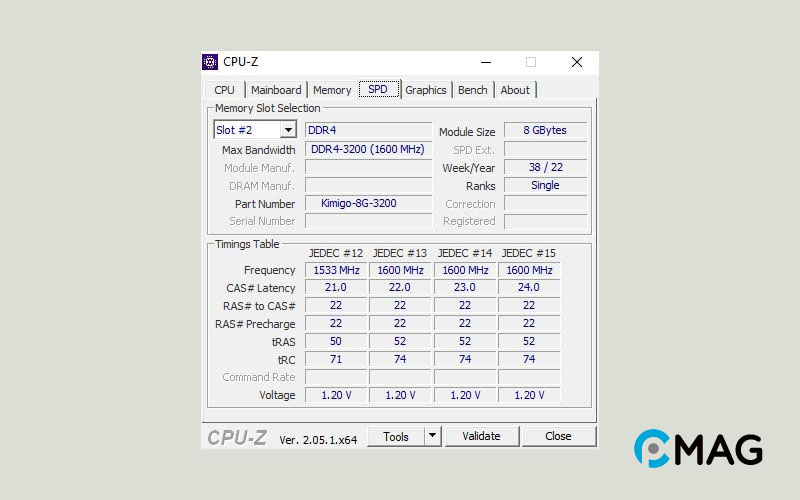Click the JEDEC #13 column header
The image size is (800, 500).
coord(400,253)
